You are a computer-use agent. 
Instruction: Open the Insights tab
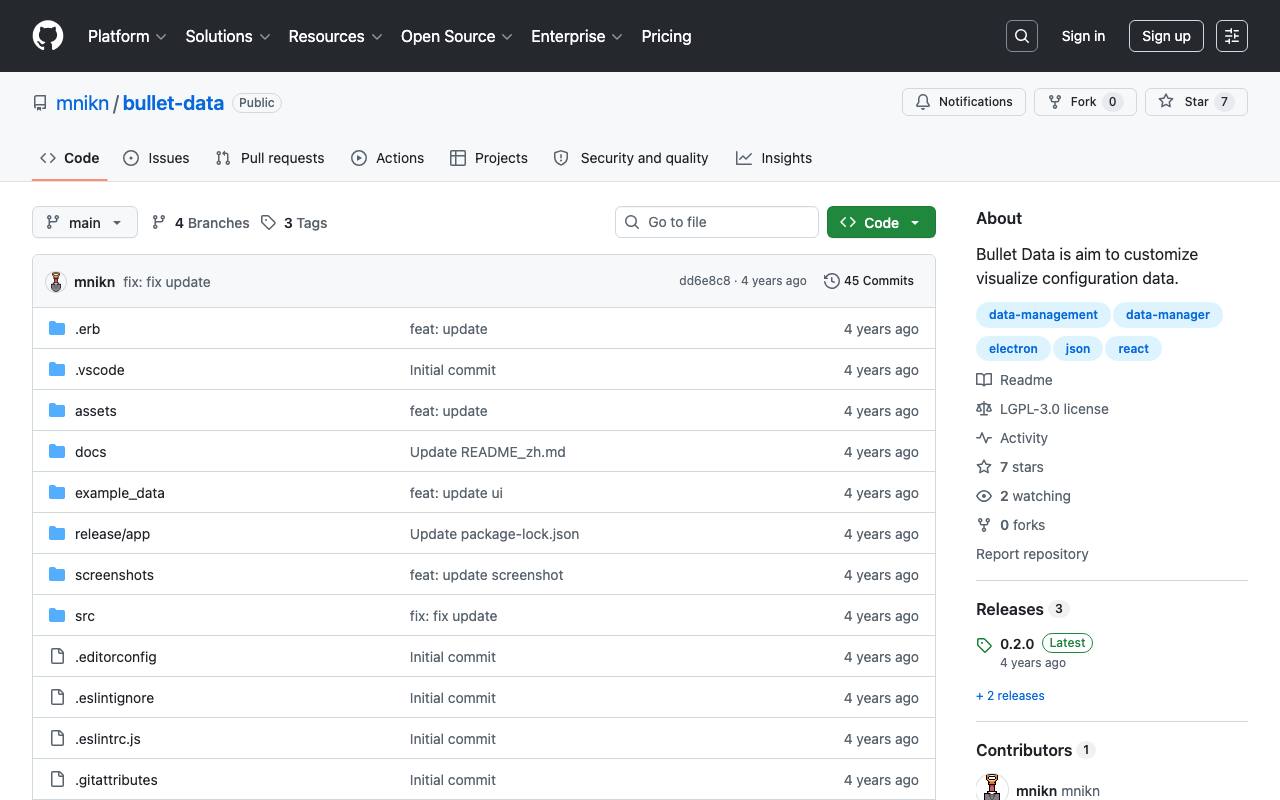pos(774,158)
